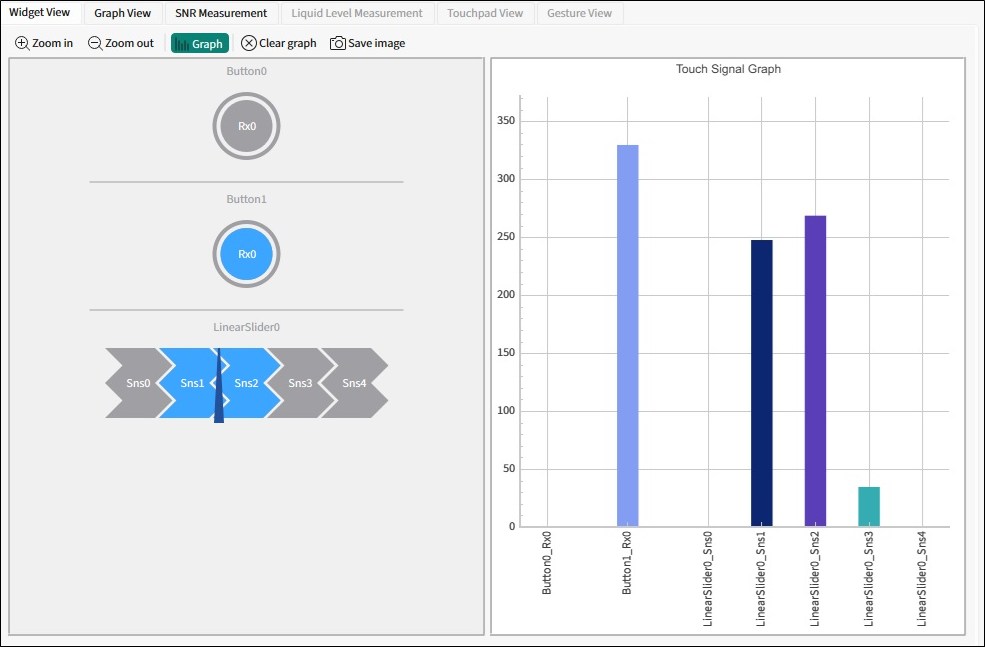Click the teal LinearSlider0_Sns3 bar
The image size is (985, 647).
tap(869, 507)
